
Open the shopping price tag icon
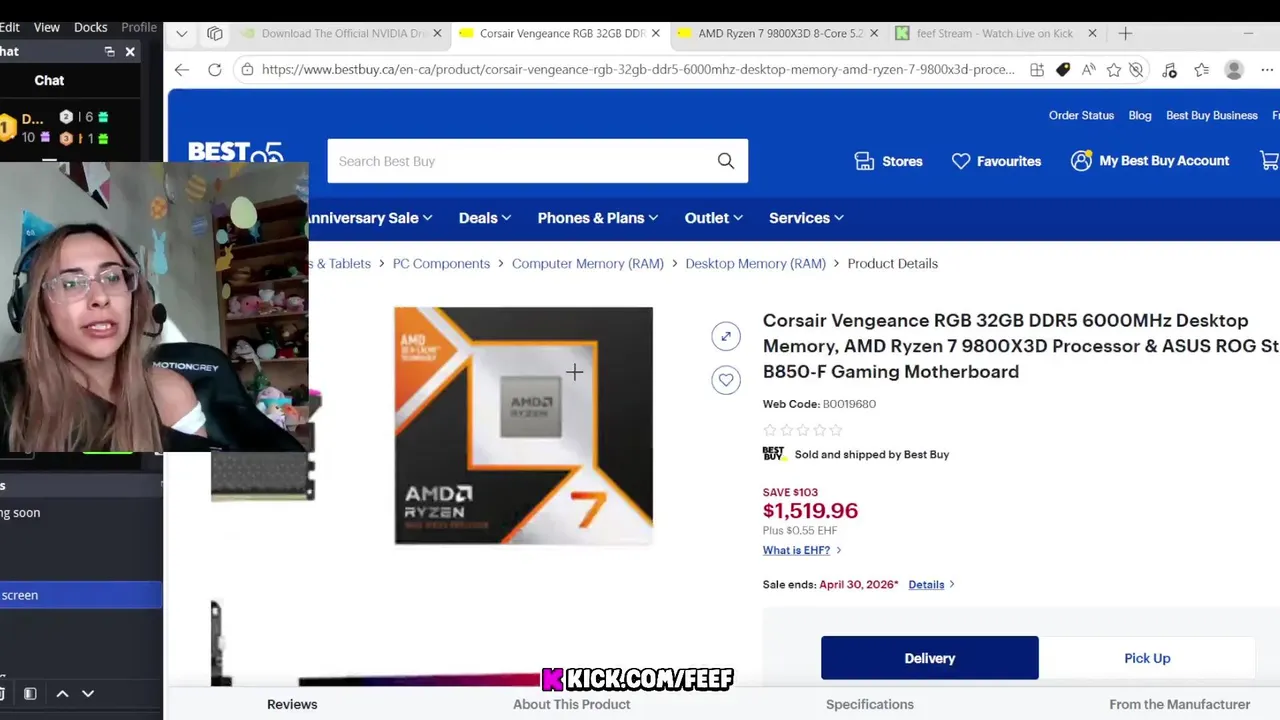1063,69
